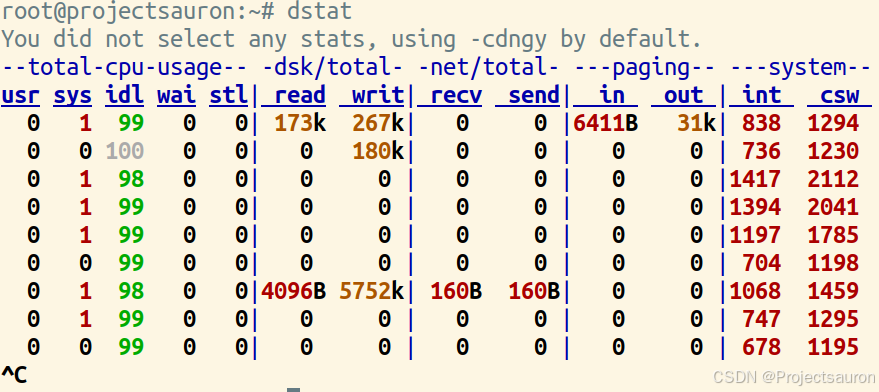Click the idle value '98' in the 1417 row
This screenshot has width=879, height=392.
point(131,179)
